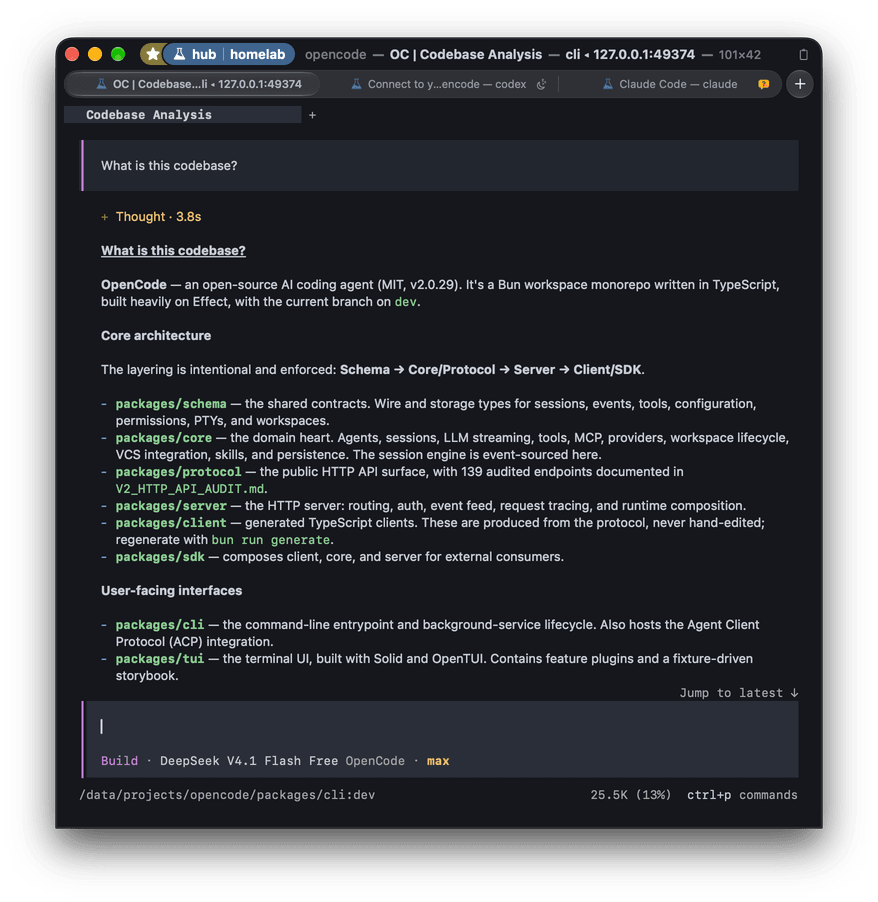Click packages/schema entry
The width and height of the screenshot is (878, 902).
[x=171, y=404]
